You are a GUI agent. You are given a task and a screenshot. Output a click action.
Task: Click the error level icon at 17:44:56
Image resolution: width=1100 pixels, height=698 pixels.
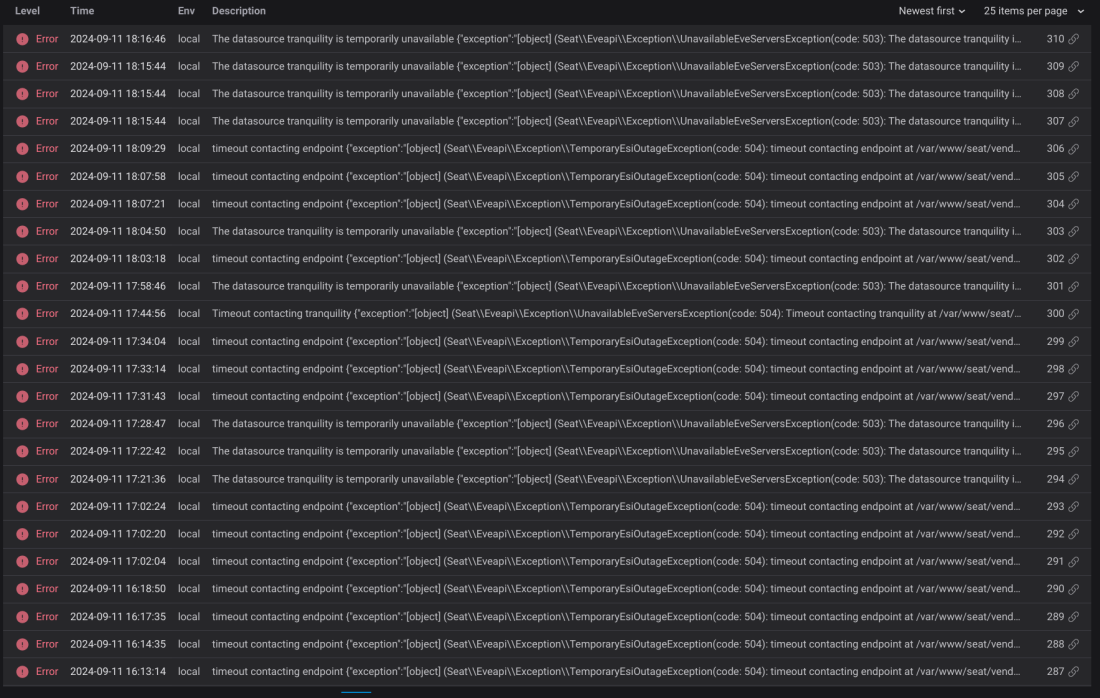point(22,314)
